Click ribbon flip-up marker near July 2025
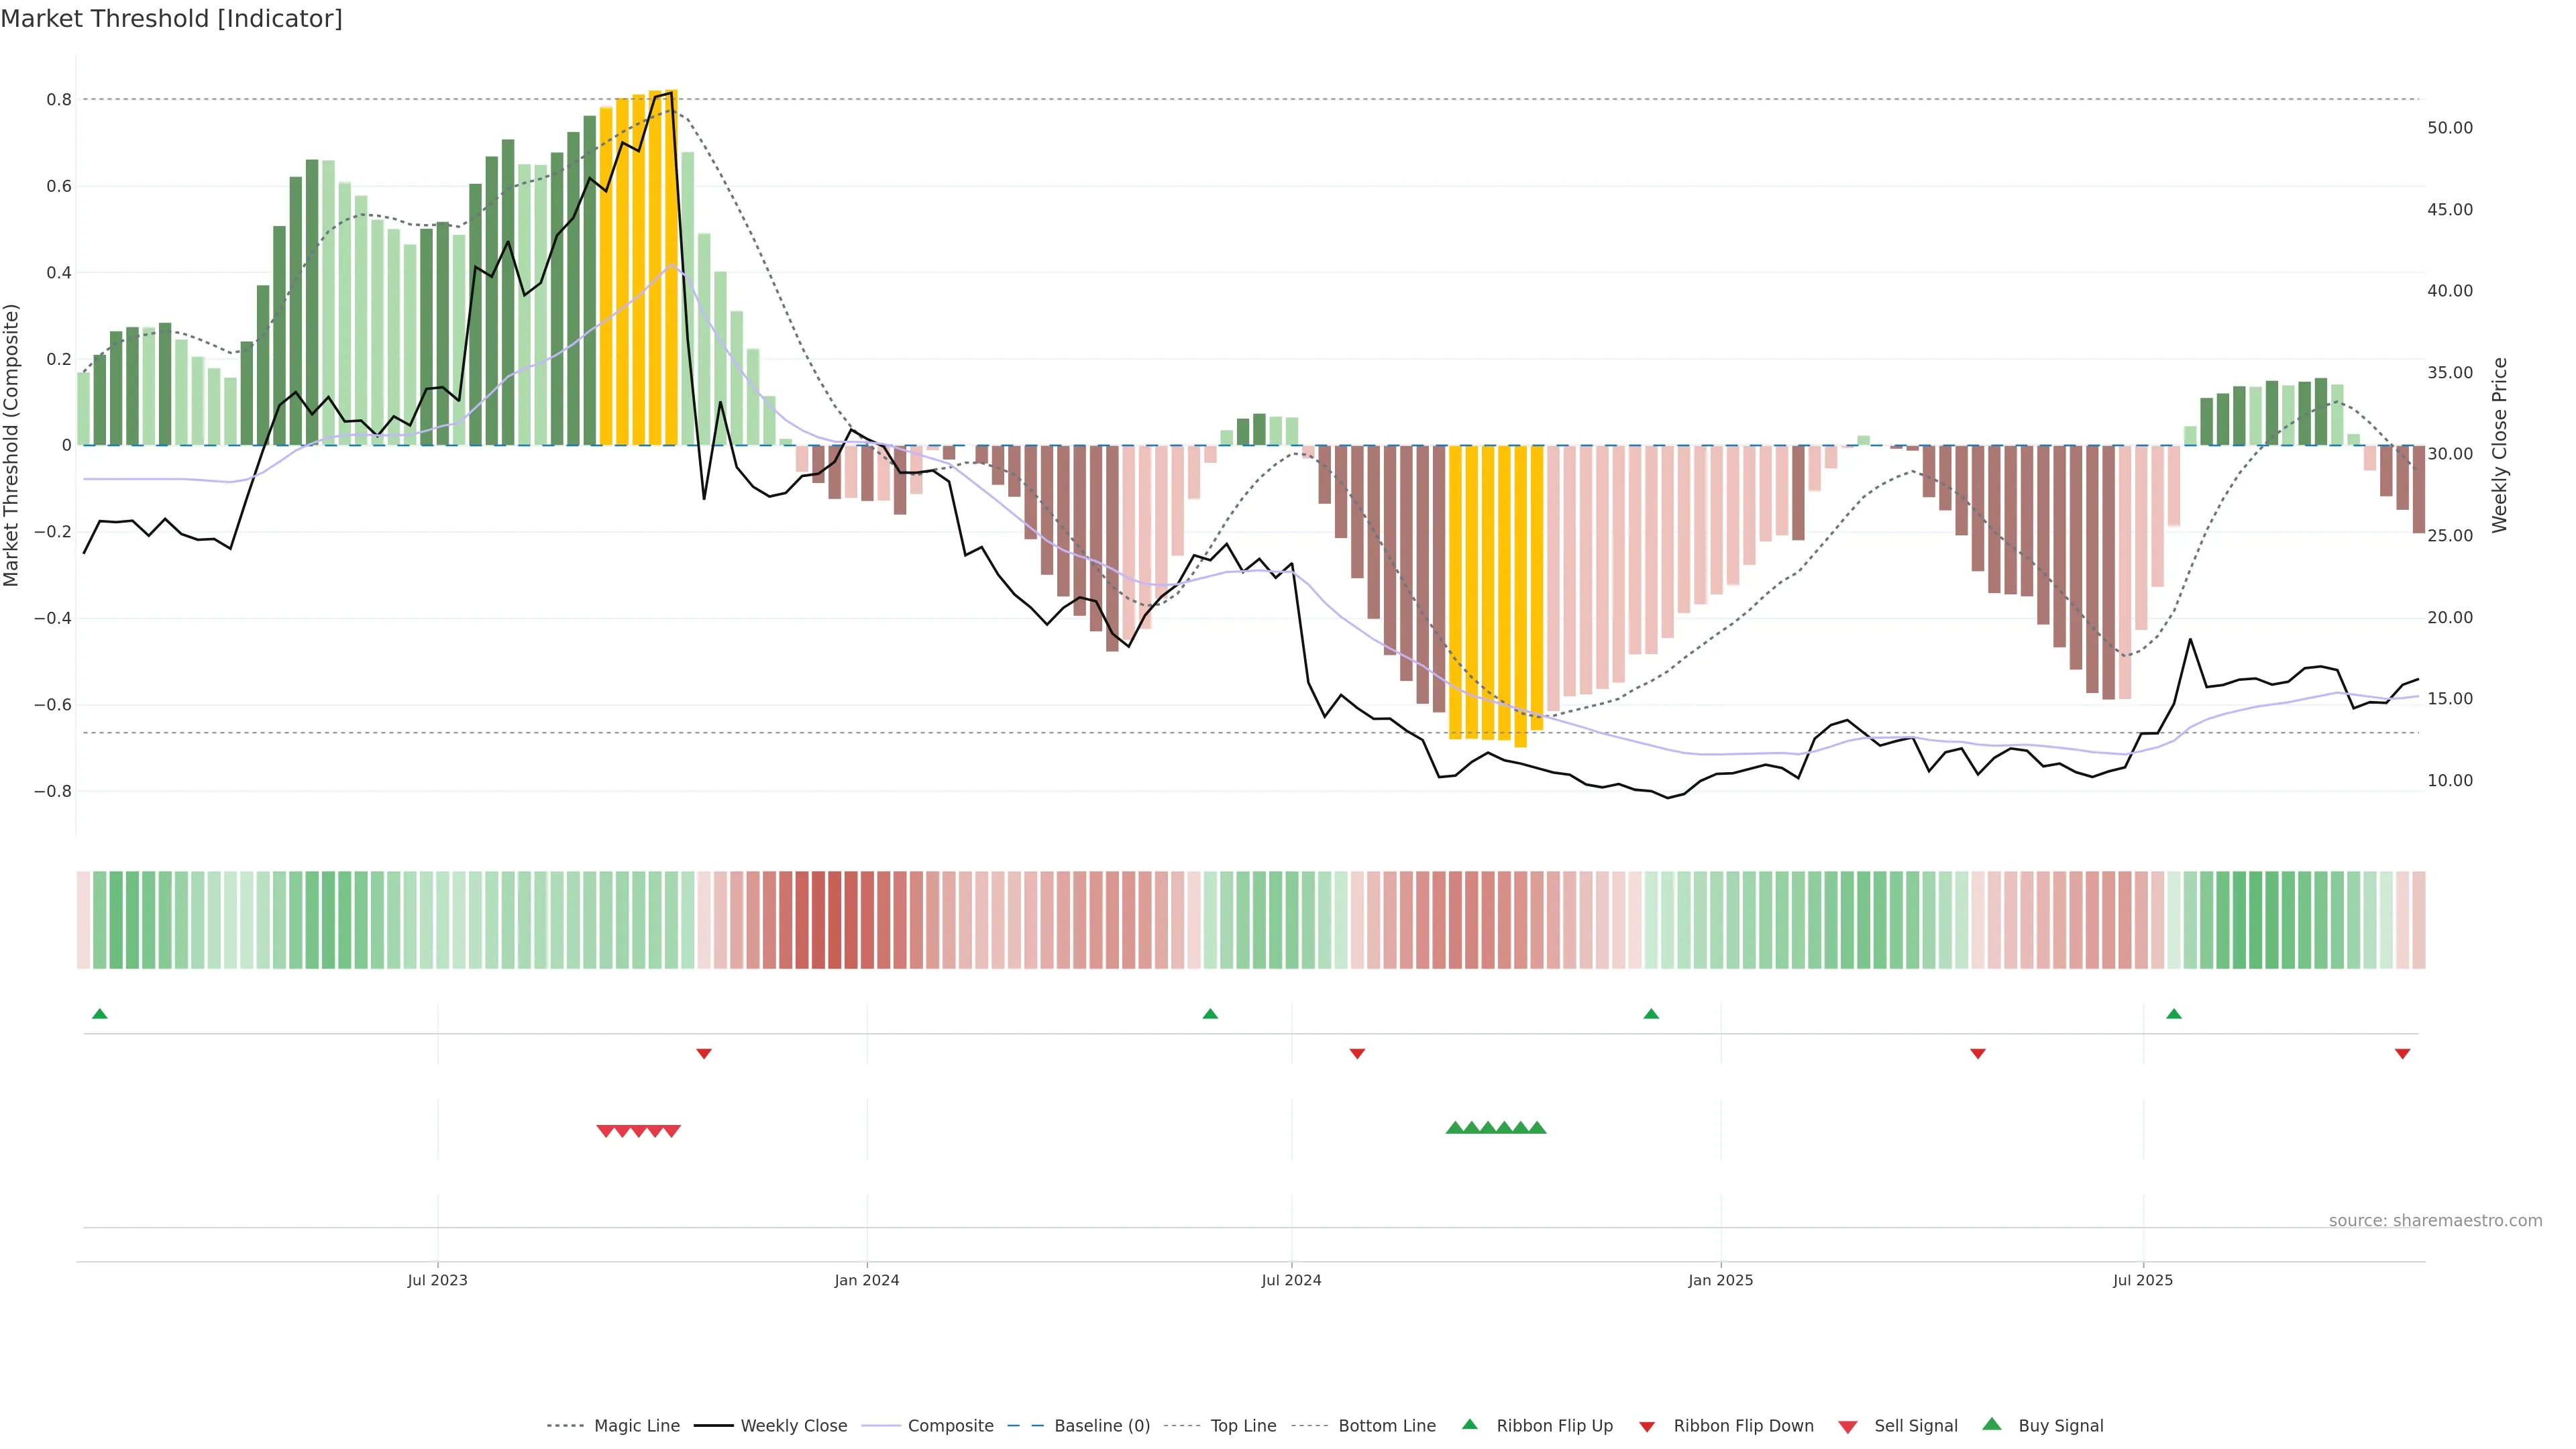The height and width of the screenshot is (1449, 2576). coord(2173,1014)
